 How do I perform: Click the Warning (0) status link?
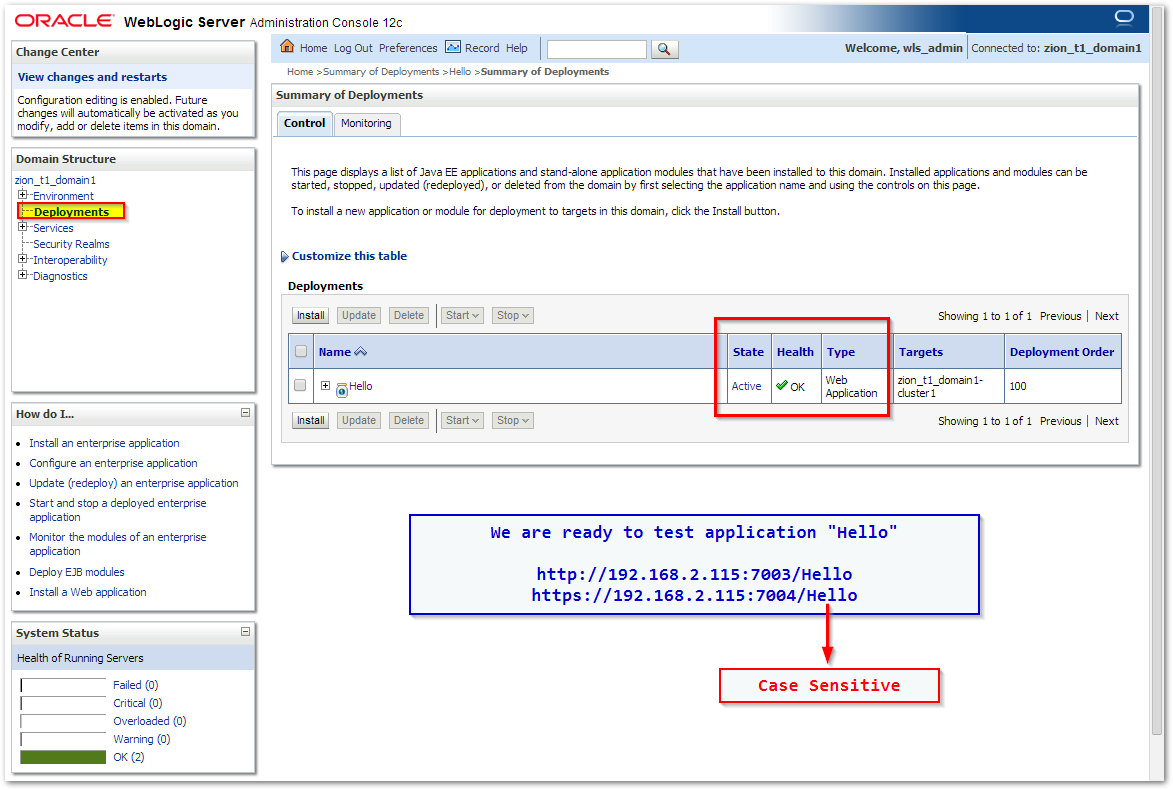point(141,739)
